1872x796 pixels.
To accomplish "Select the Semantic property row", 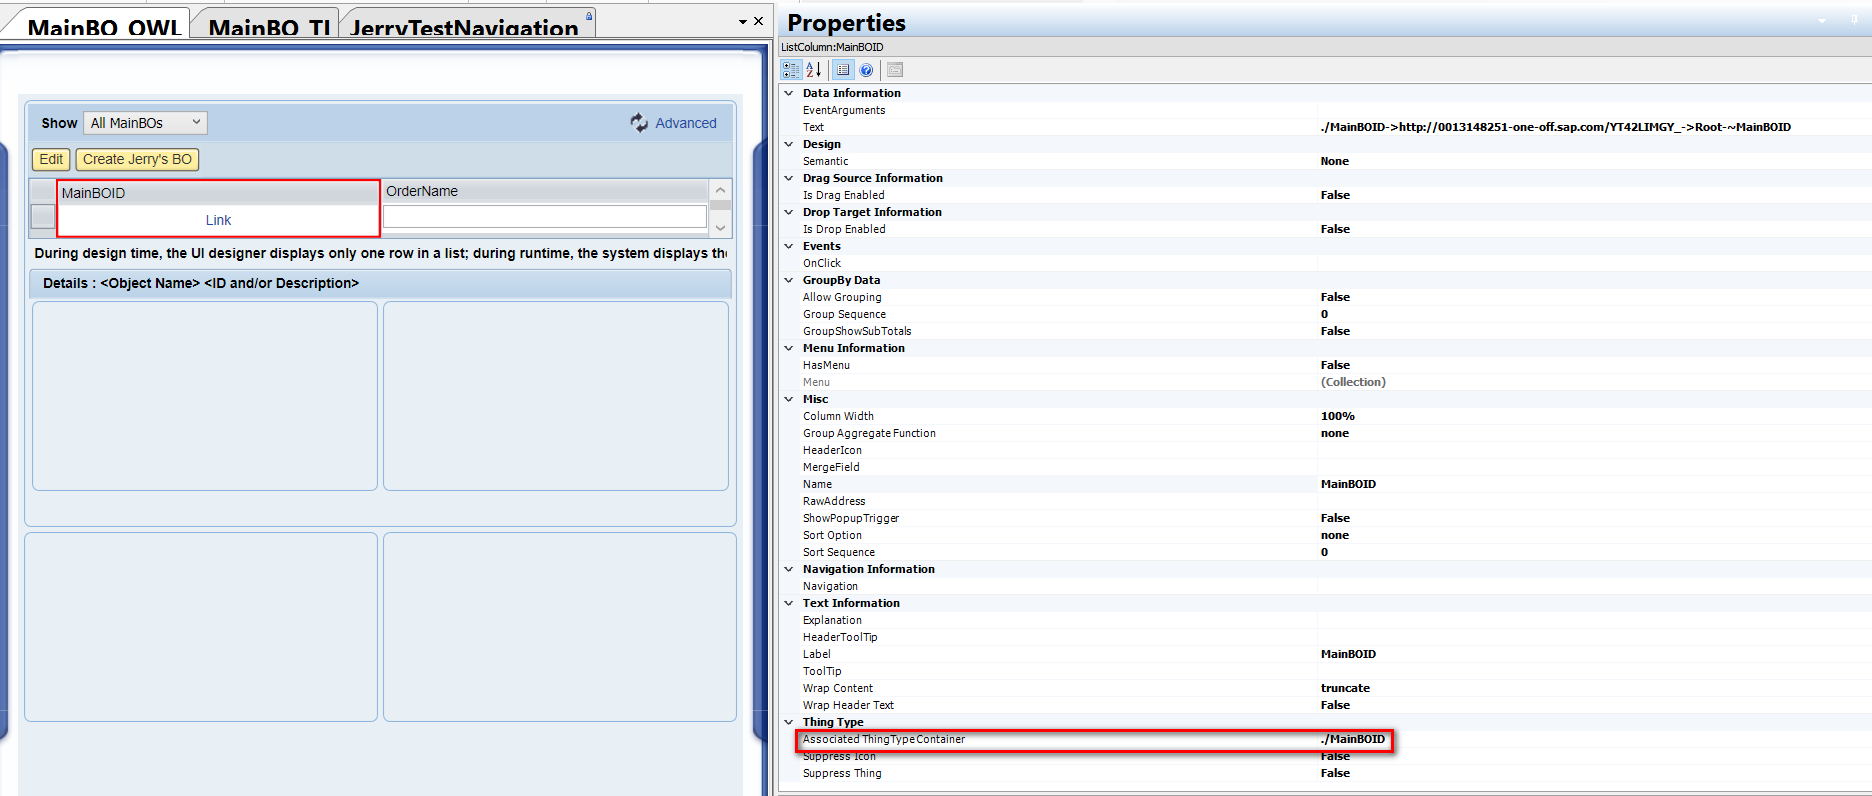I will (x=1325, y=161).
